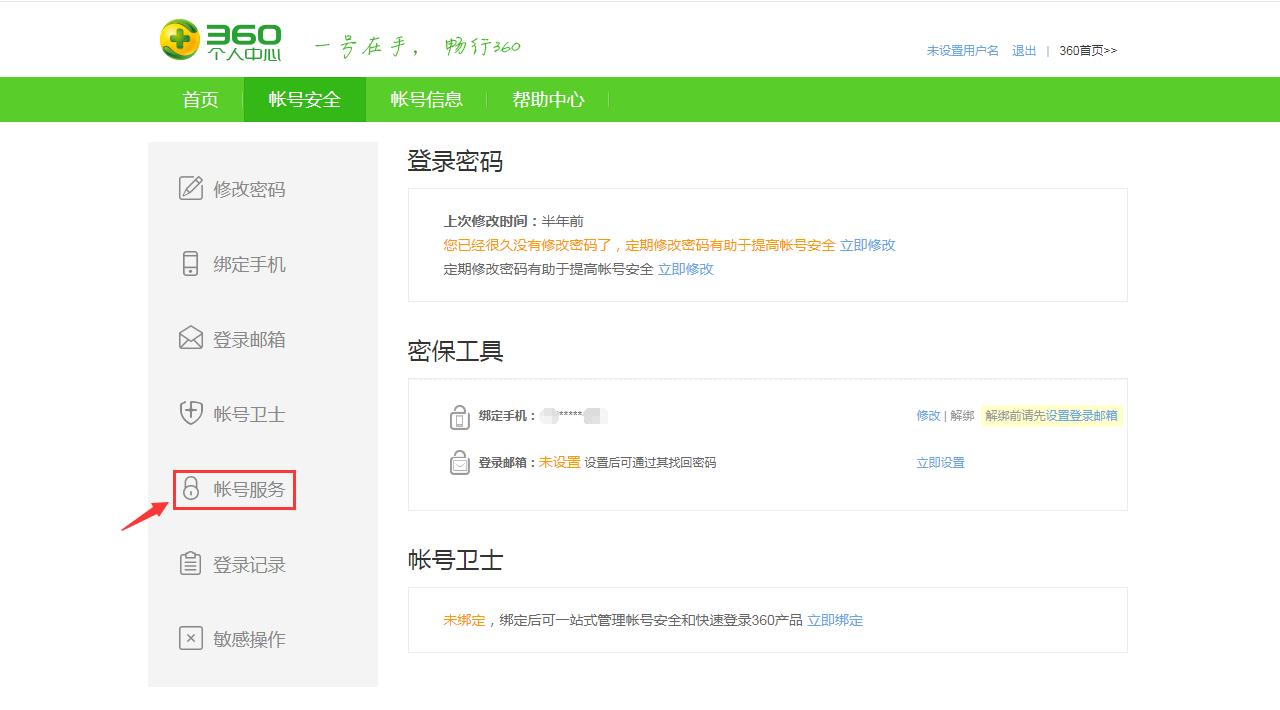This screenshot has height=710, width=1280.
Task: Click the padlock icon beside 绑定手机
Action: point(460,414)
